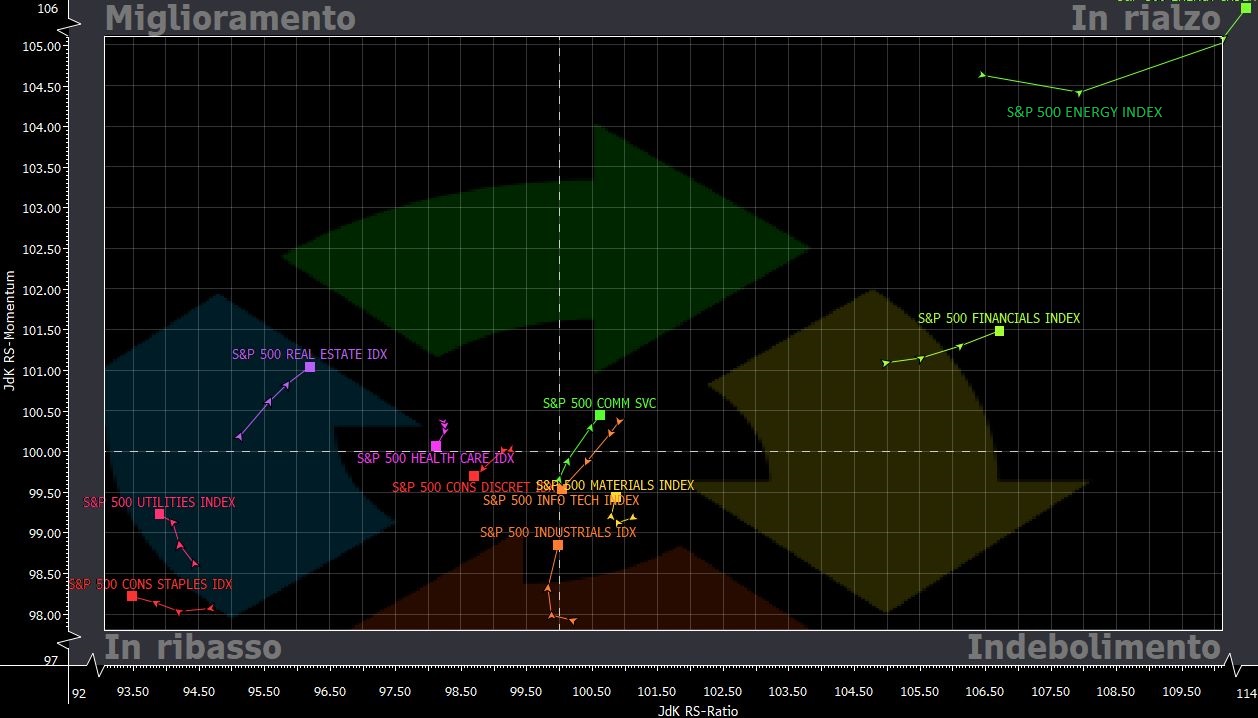Viewport: 1258px width, 718px height.
Task: Click the Miglioramento quadrant title
Action: [x=230, y=18]
